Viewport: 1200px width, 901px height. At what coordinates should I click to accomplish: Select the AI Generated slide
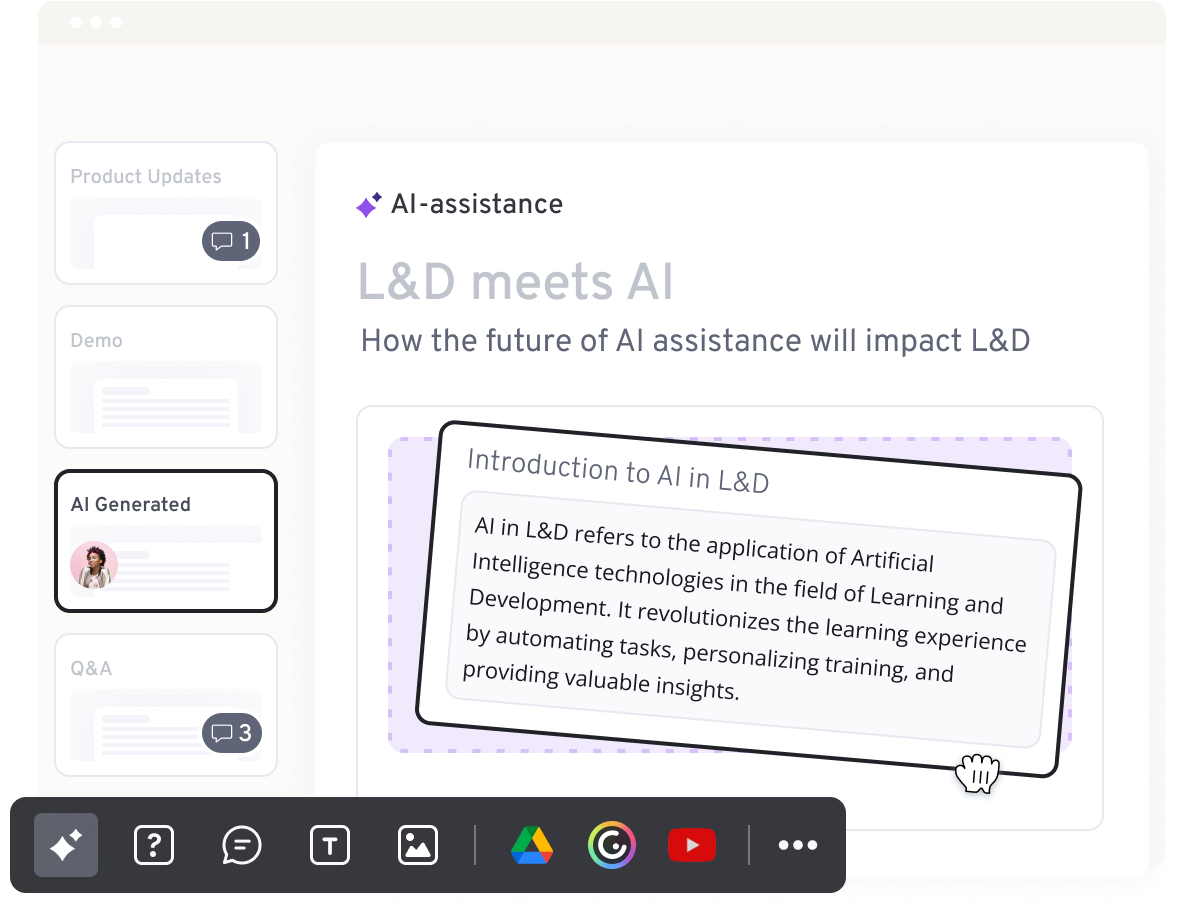click(x=166, y=540)
